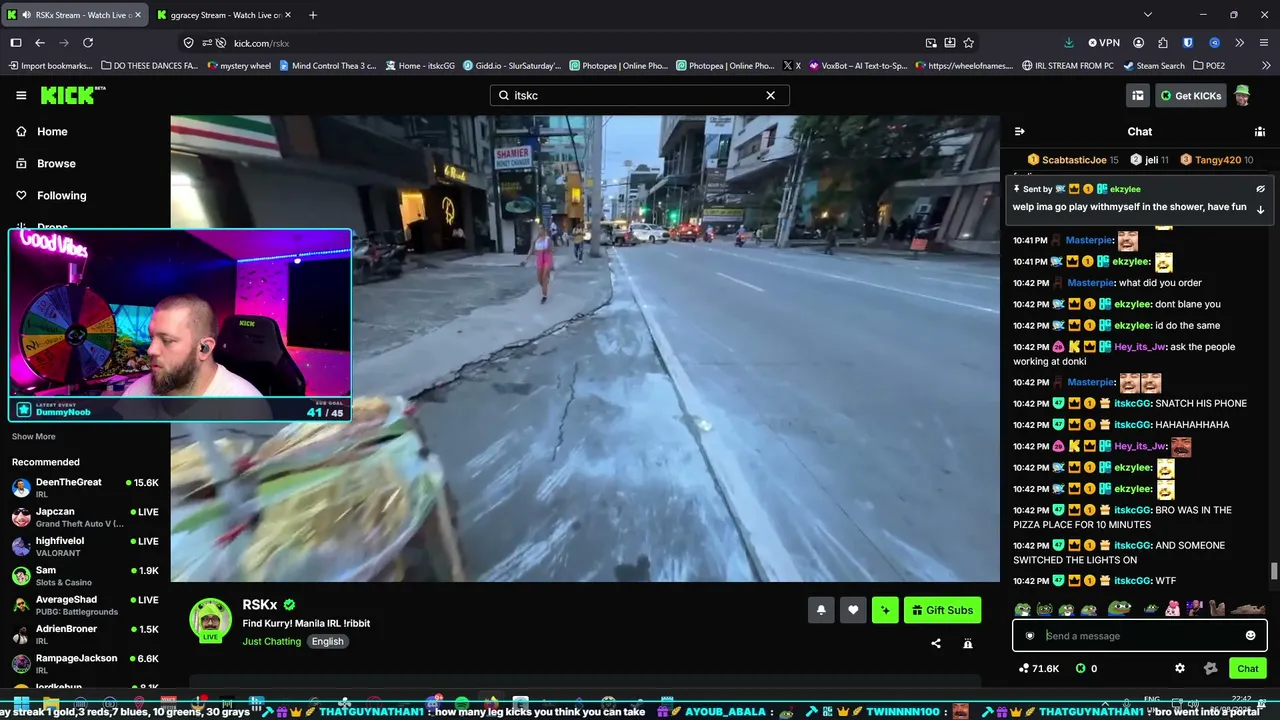
Task: Open the Just Chatting category link
Action: coord(271,641)
